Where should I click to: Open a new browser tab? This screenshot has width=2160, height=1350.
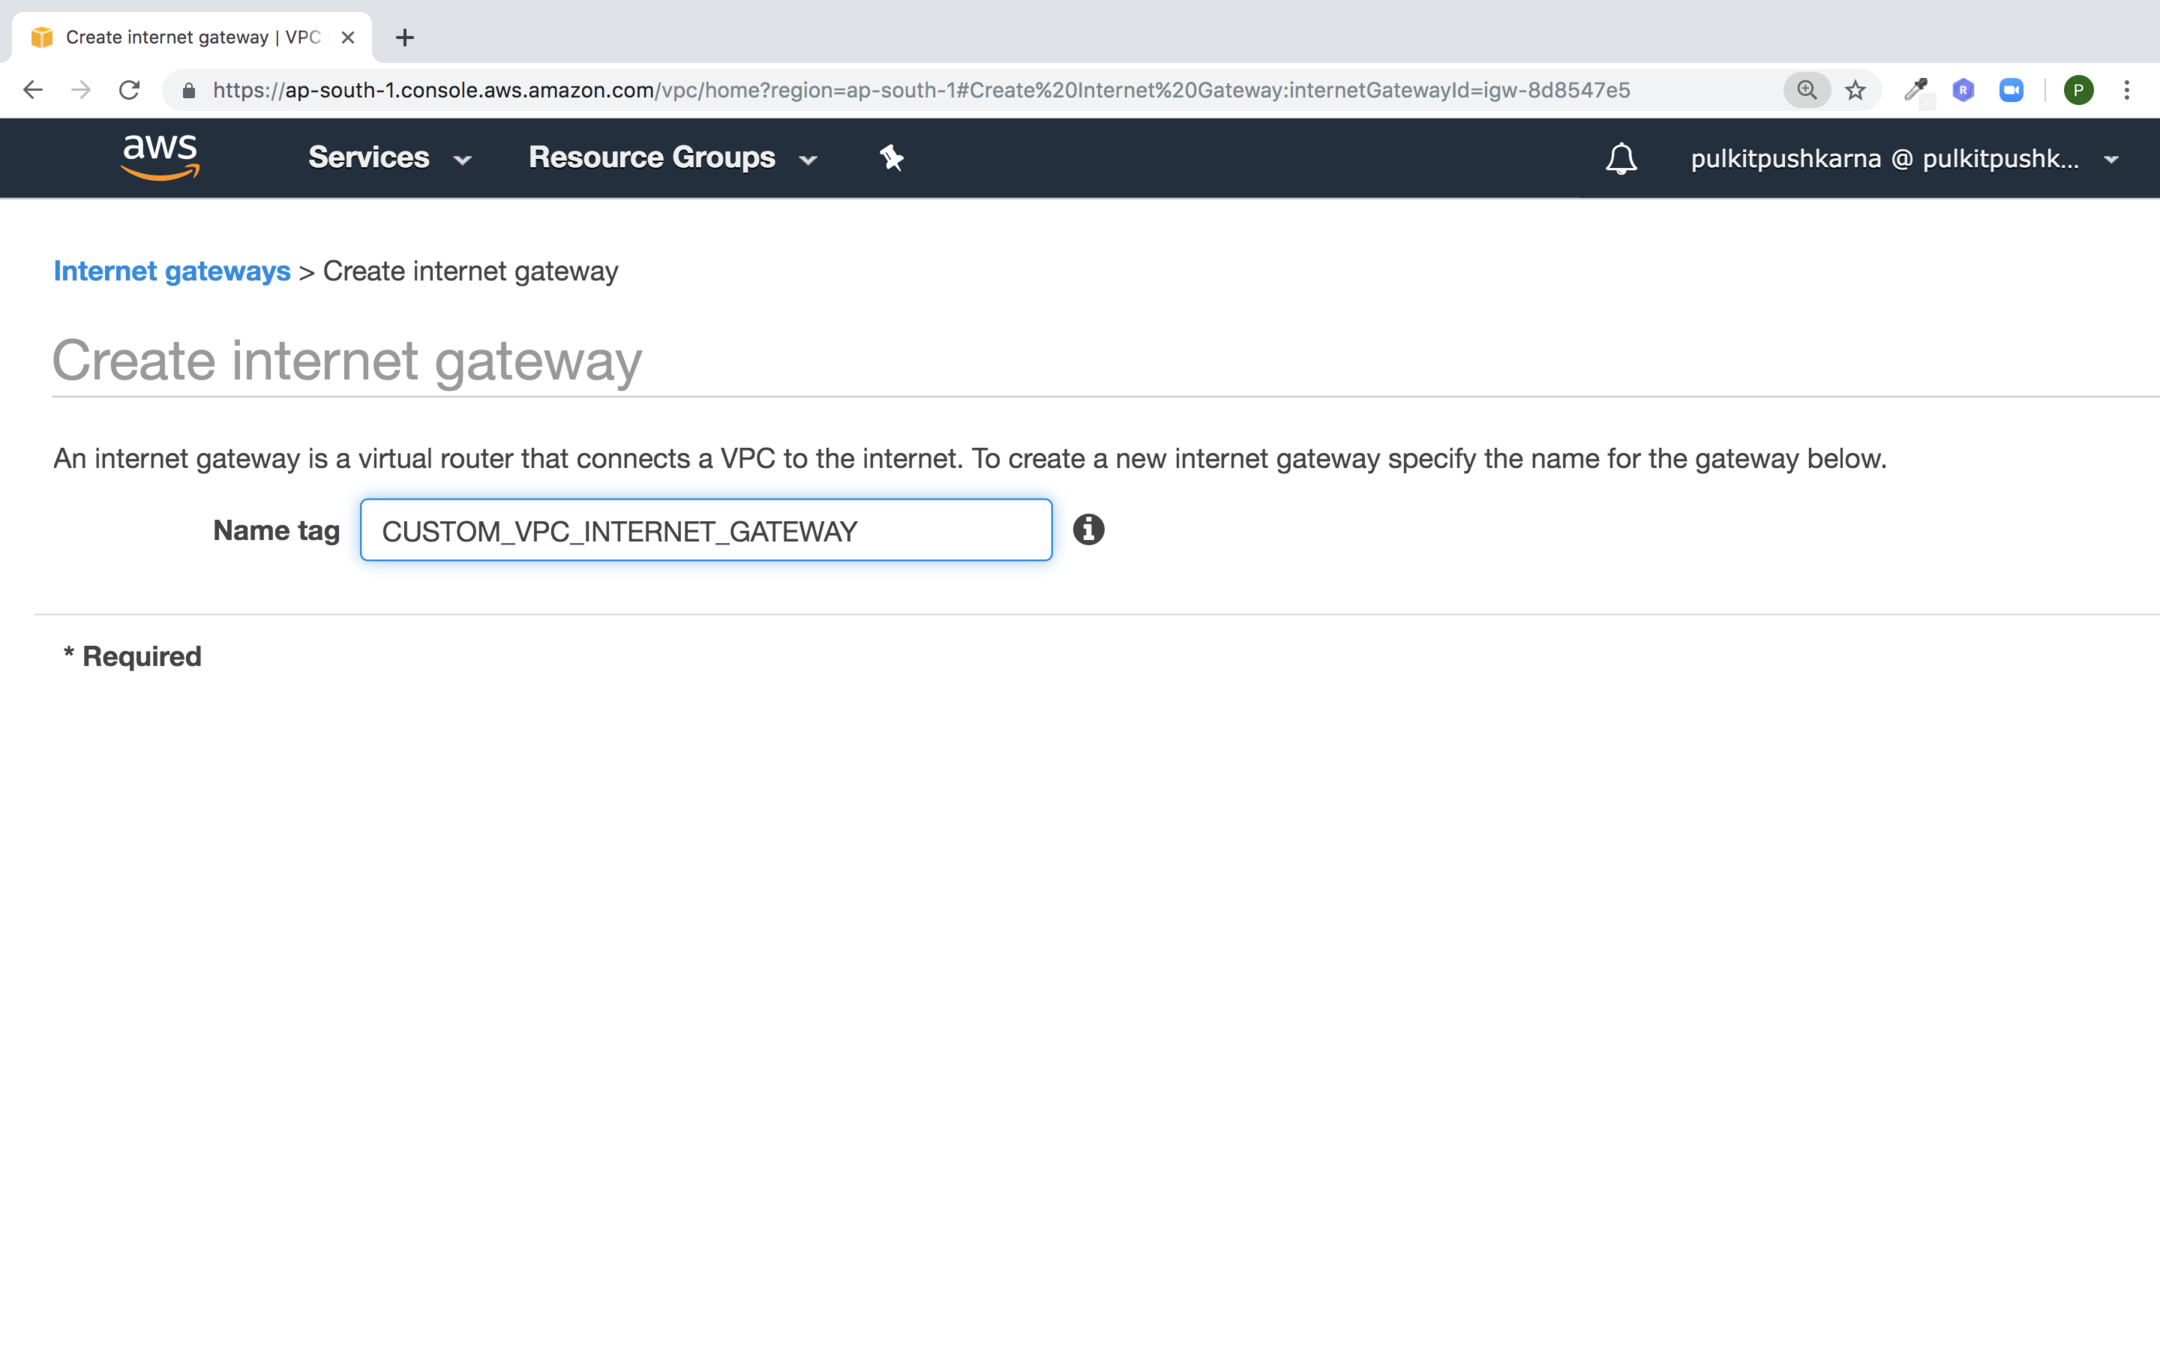coord(404,37)
